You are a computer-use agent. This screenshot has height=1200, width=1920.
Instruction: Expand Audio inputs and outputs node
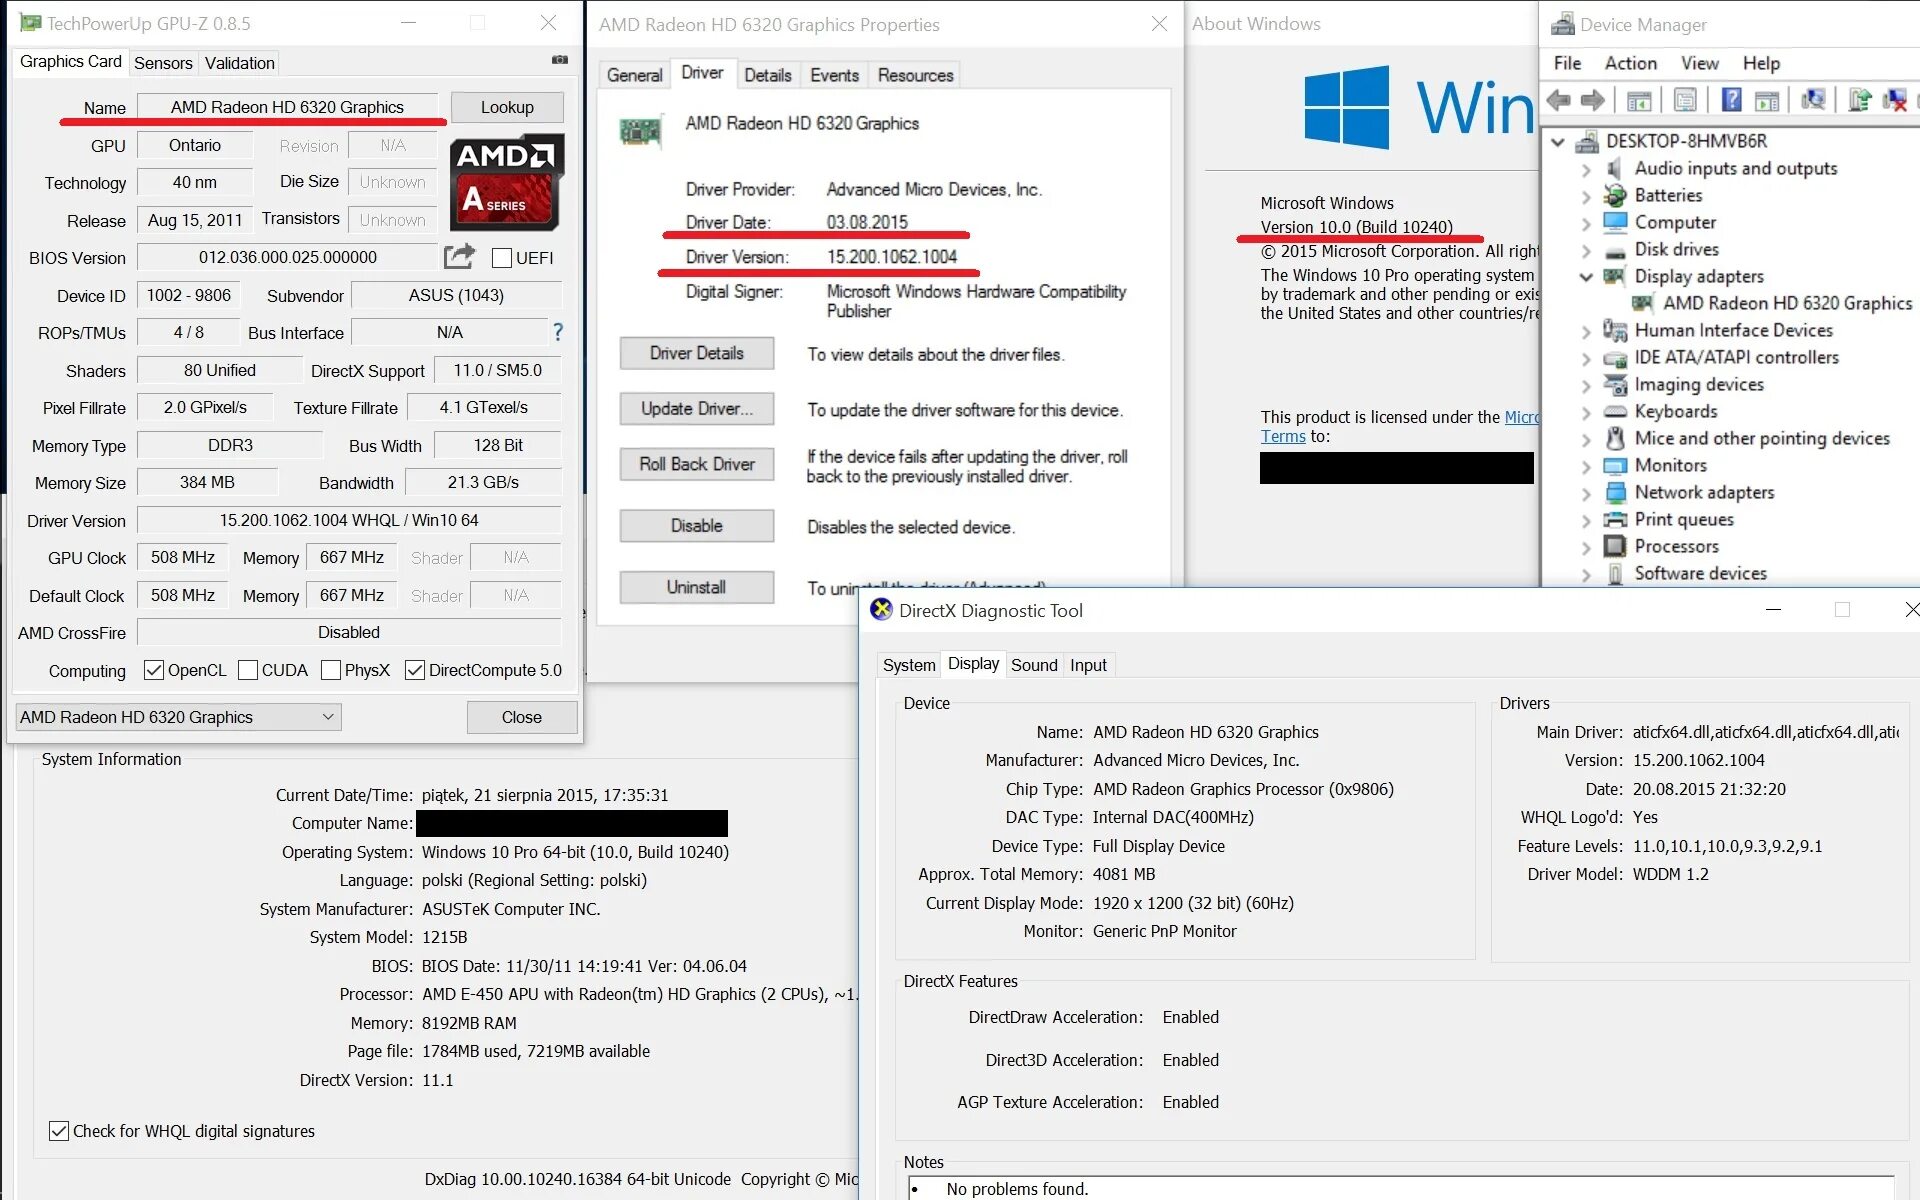[1586, 169]
